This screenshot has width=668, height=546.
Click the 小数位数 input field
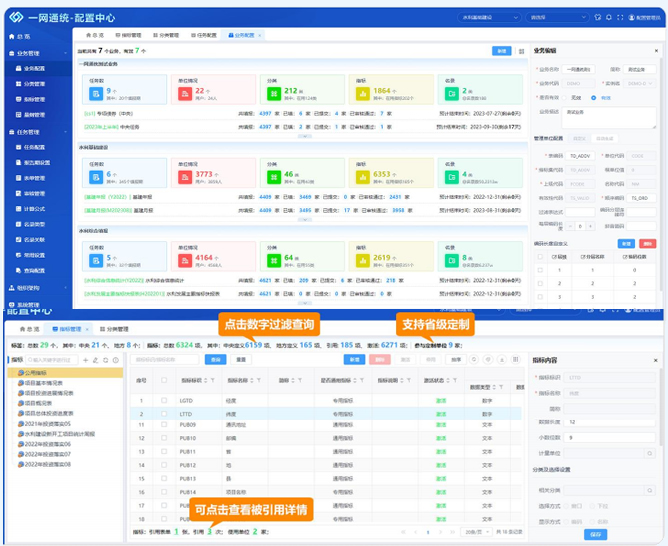tap(610, 437)
